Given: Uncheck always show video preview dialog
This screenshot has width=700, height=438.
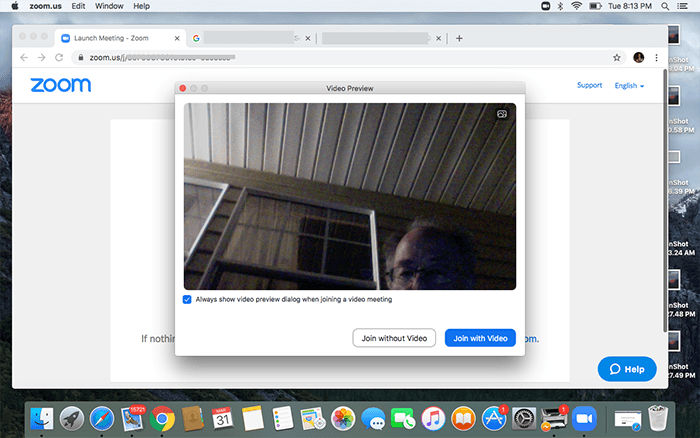Looking at the screenshot, I should [187, 299].
